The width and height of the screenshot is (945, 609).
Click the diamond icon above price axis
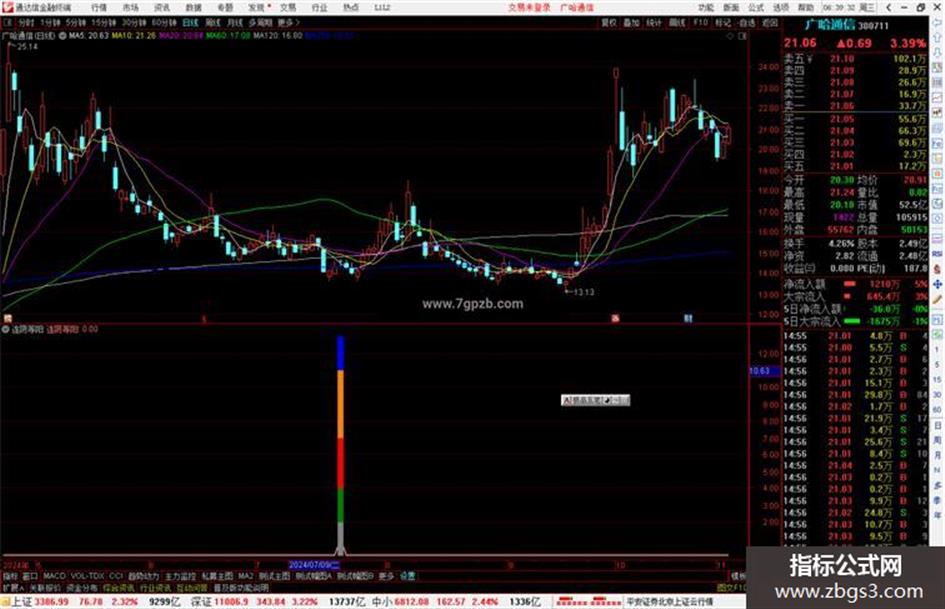pyautogui.click(x=730, y=36)
